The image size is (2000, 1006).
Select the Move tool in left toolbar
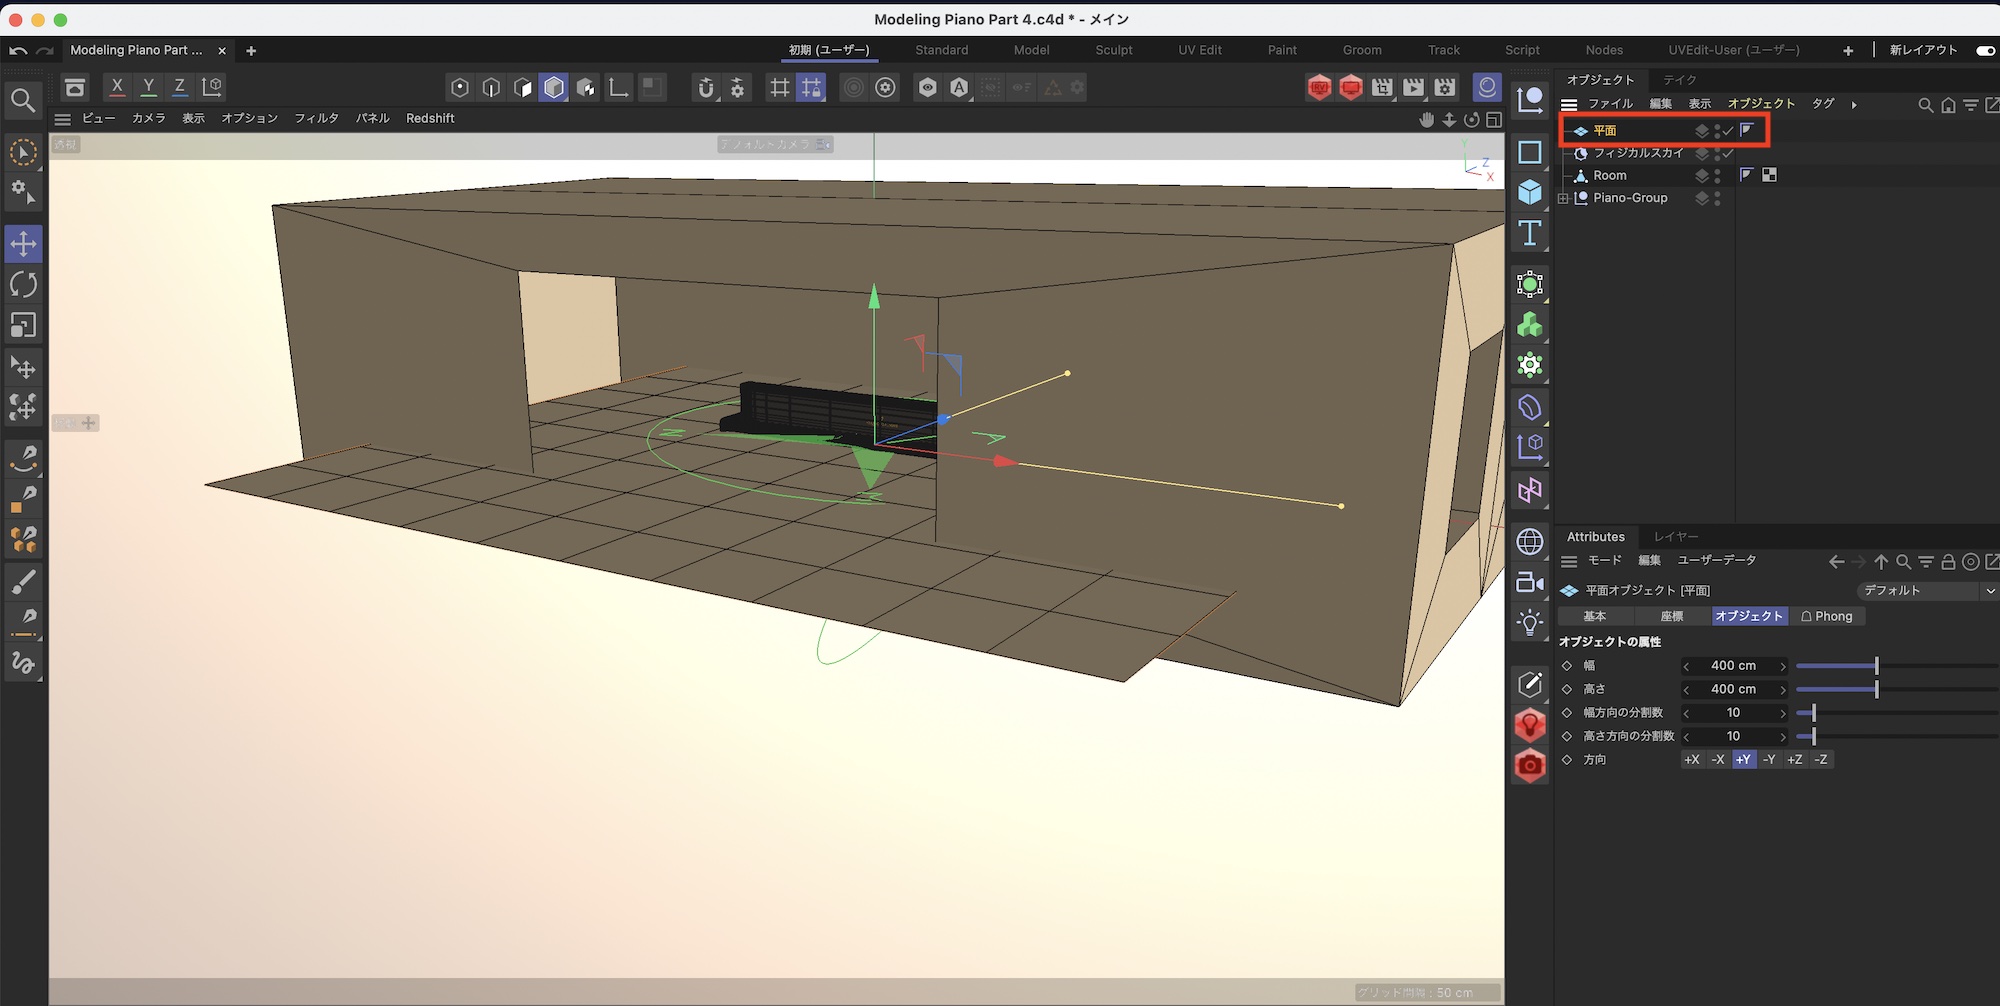click(23, 244)
